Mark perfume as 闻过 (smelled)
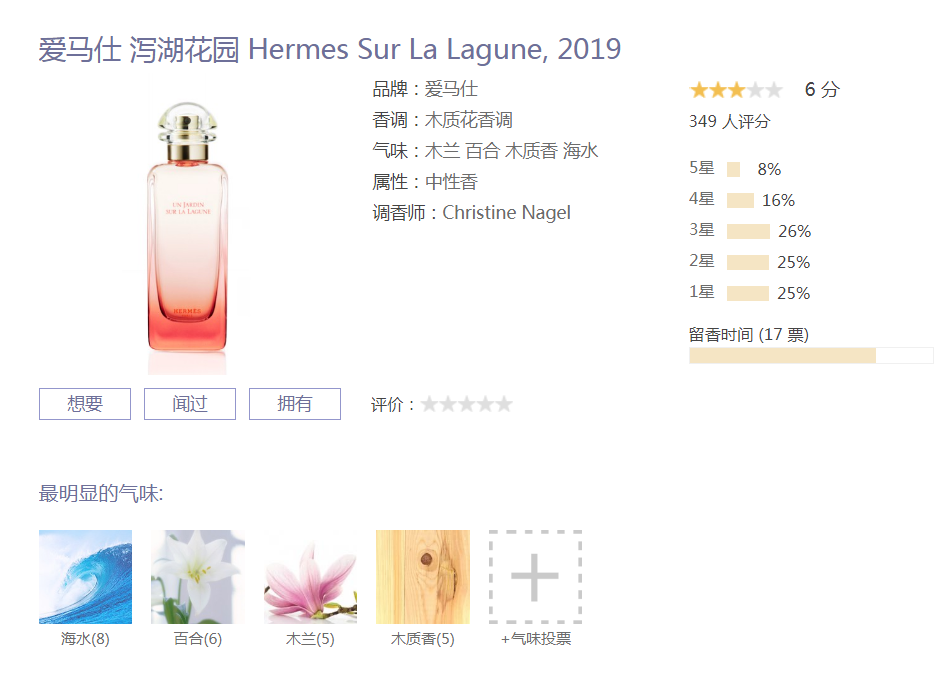This screenshot has height=678, width=938. [190, 404]
